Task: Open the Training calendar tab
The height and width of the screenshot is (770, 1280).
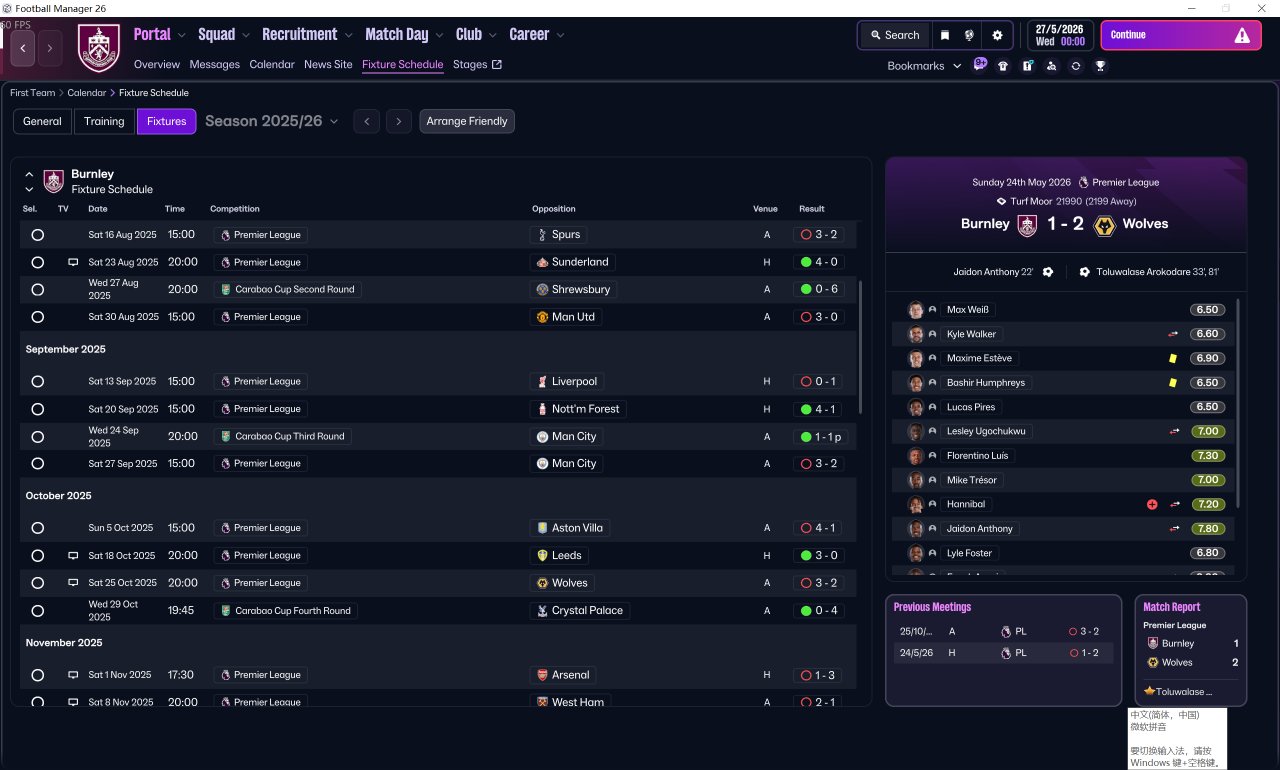Action: click(104, 121)
